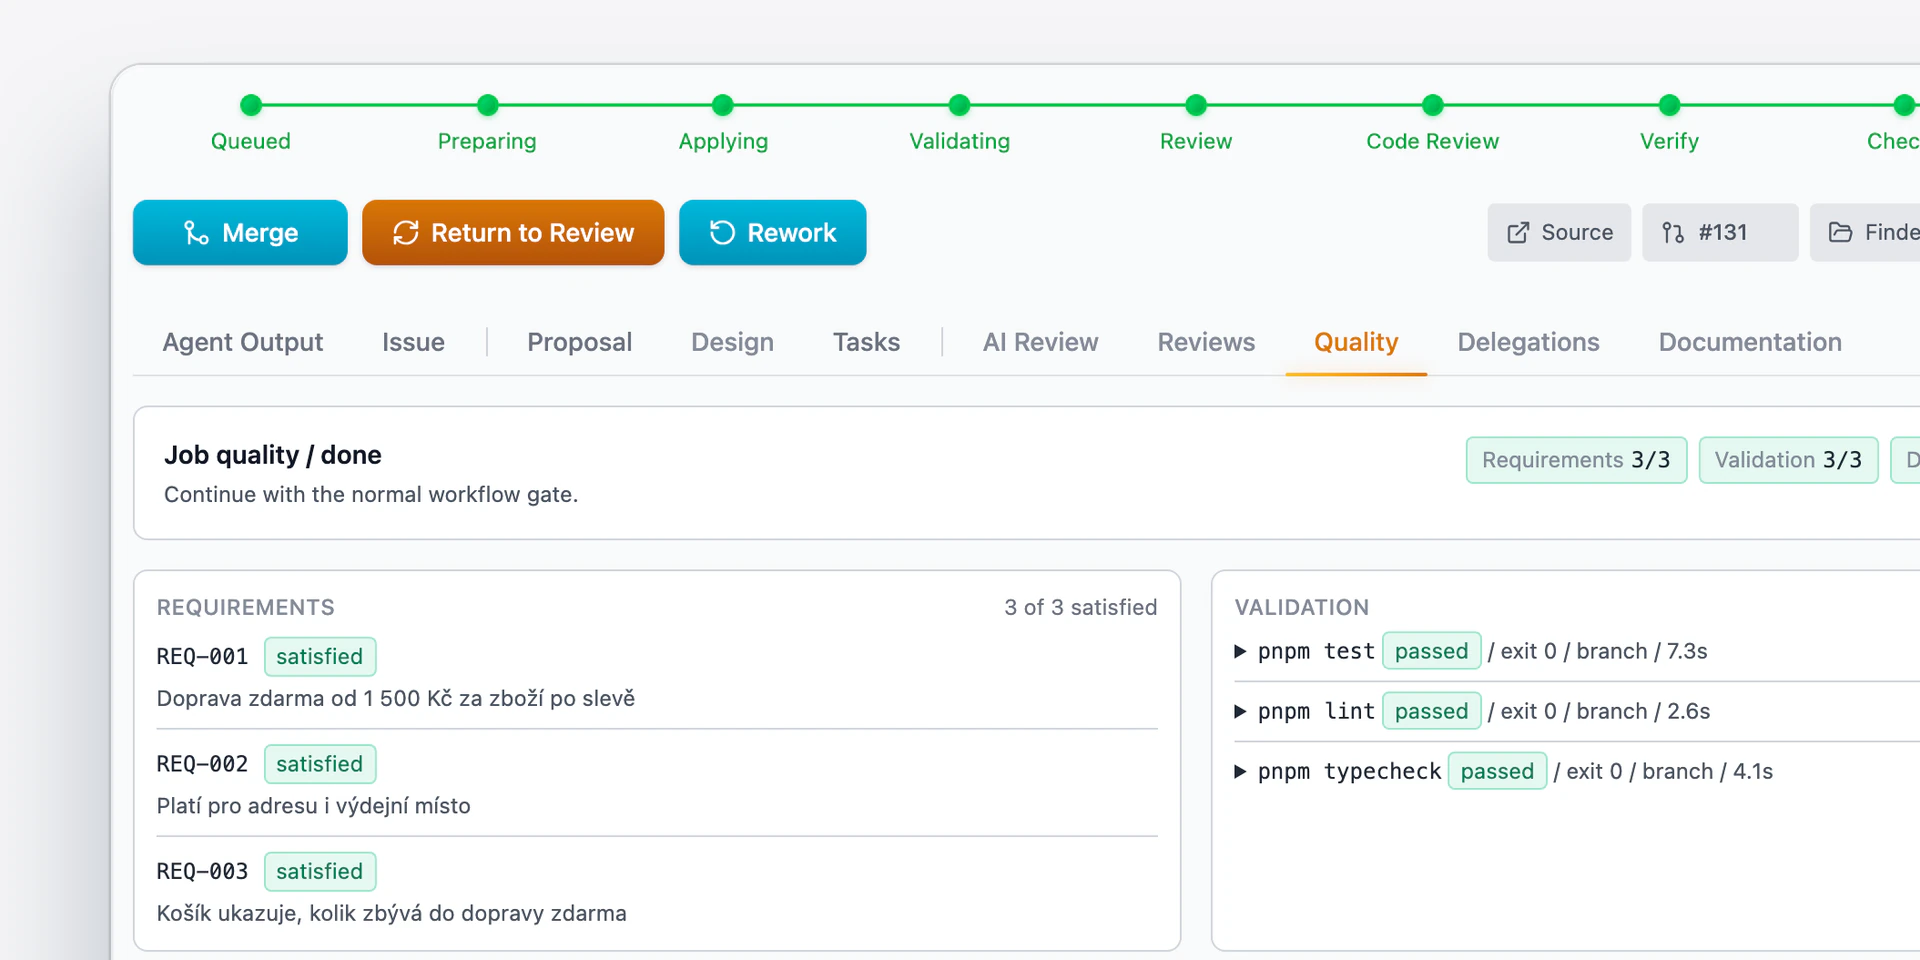The width and height of the screenshot is (1920, 960).
Task: Click the Merge button
Action: 240,233
